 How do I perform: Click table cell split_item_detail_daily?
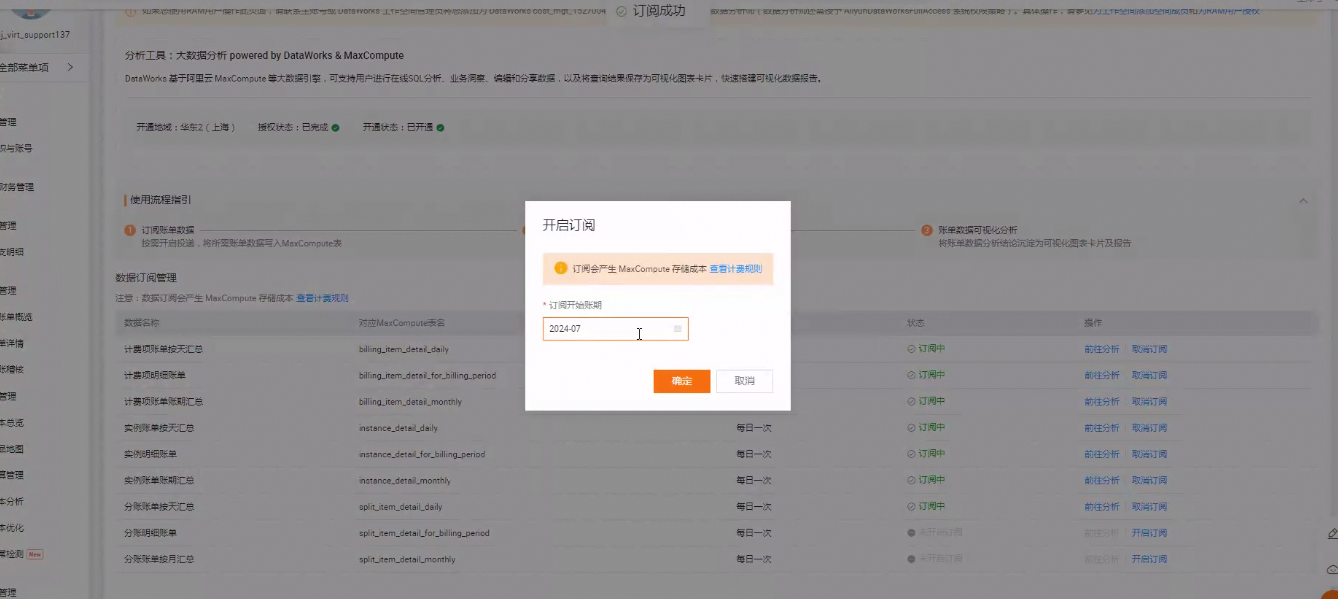pyautogui.click(x=400, y=506)
